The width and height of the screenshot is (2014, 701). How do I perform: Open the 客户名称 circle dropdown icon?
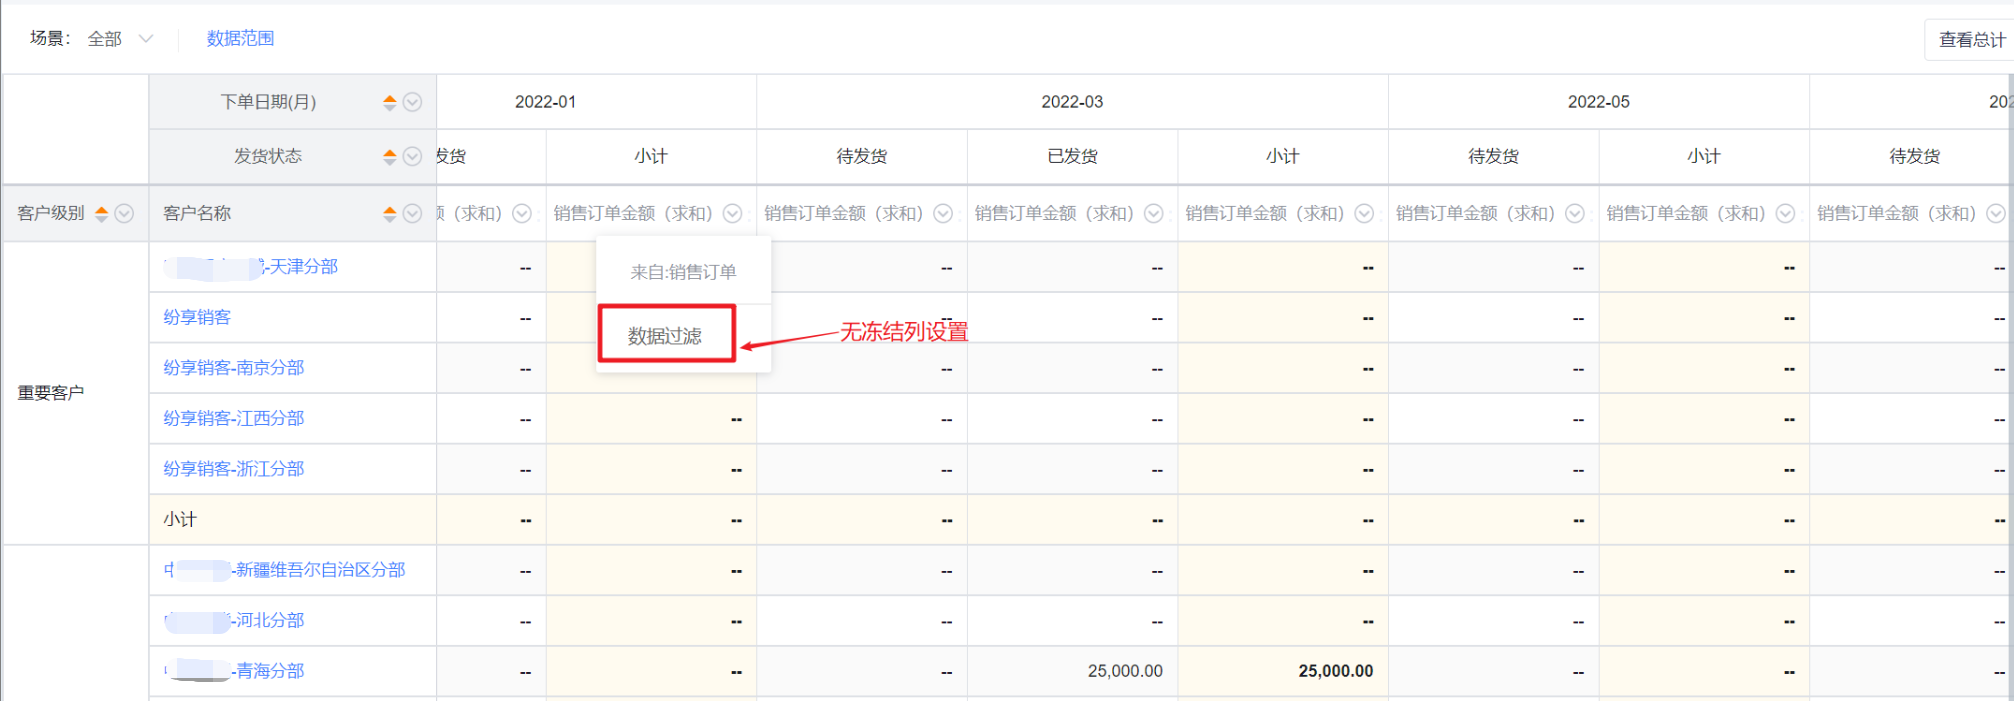point(412,213)
